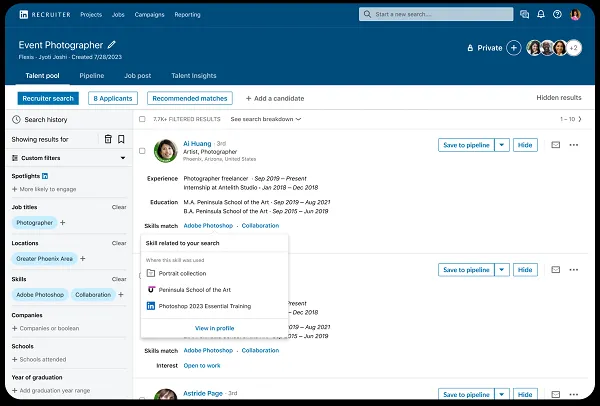Expand See search breakdown

coord(266,119)
